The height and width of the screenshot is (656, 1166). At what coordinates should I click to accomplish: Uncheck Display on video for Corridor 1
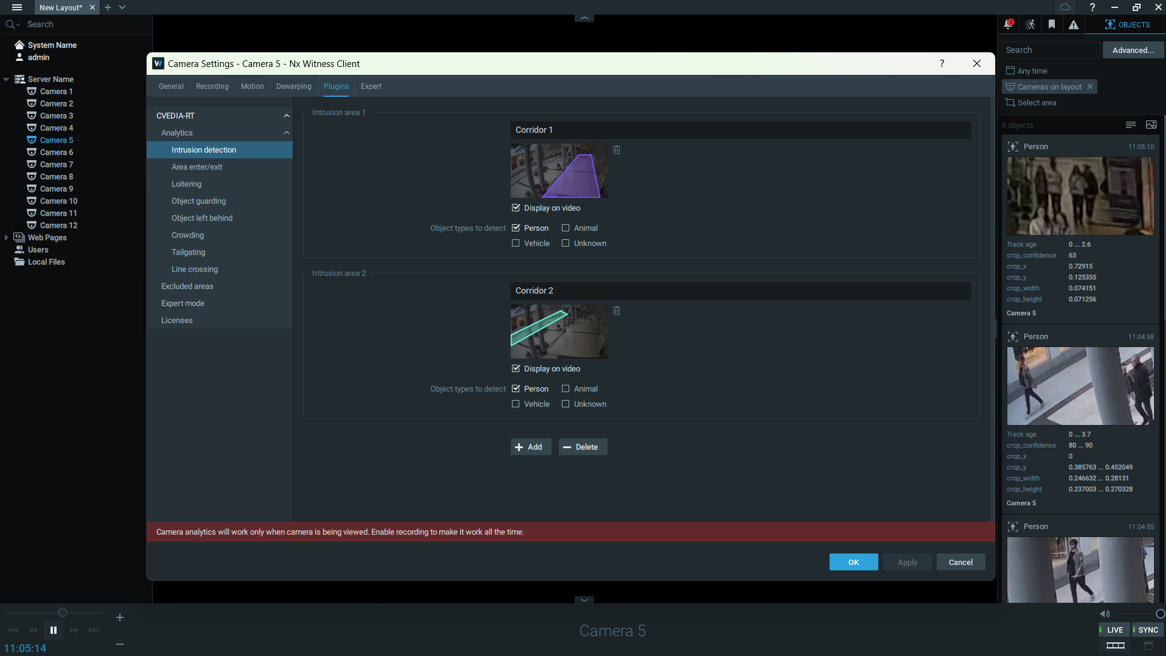coord(516,208)
